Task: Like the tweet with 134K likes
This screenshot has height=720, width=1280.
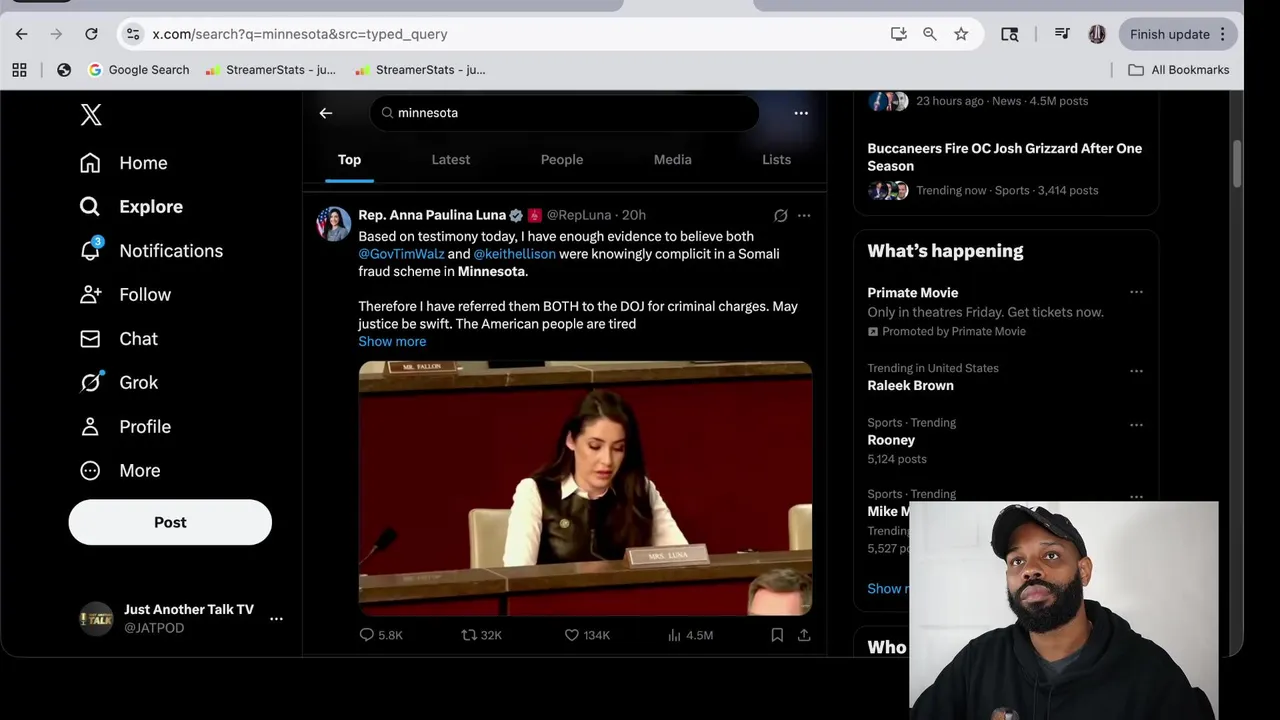Action: pos(587,635)
